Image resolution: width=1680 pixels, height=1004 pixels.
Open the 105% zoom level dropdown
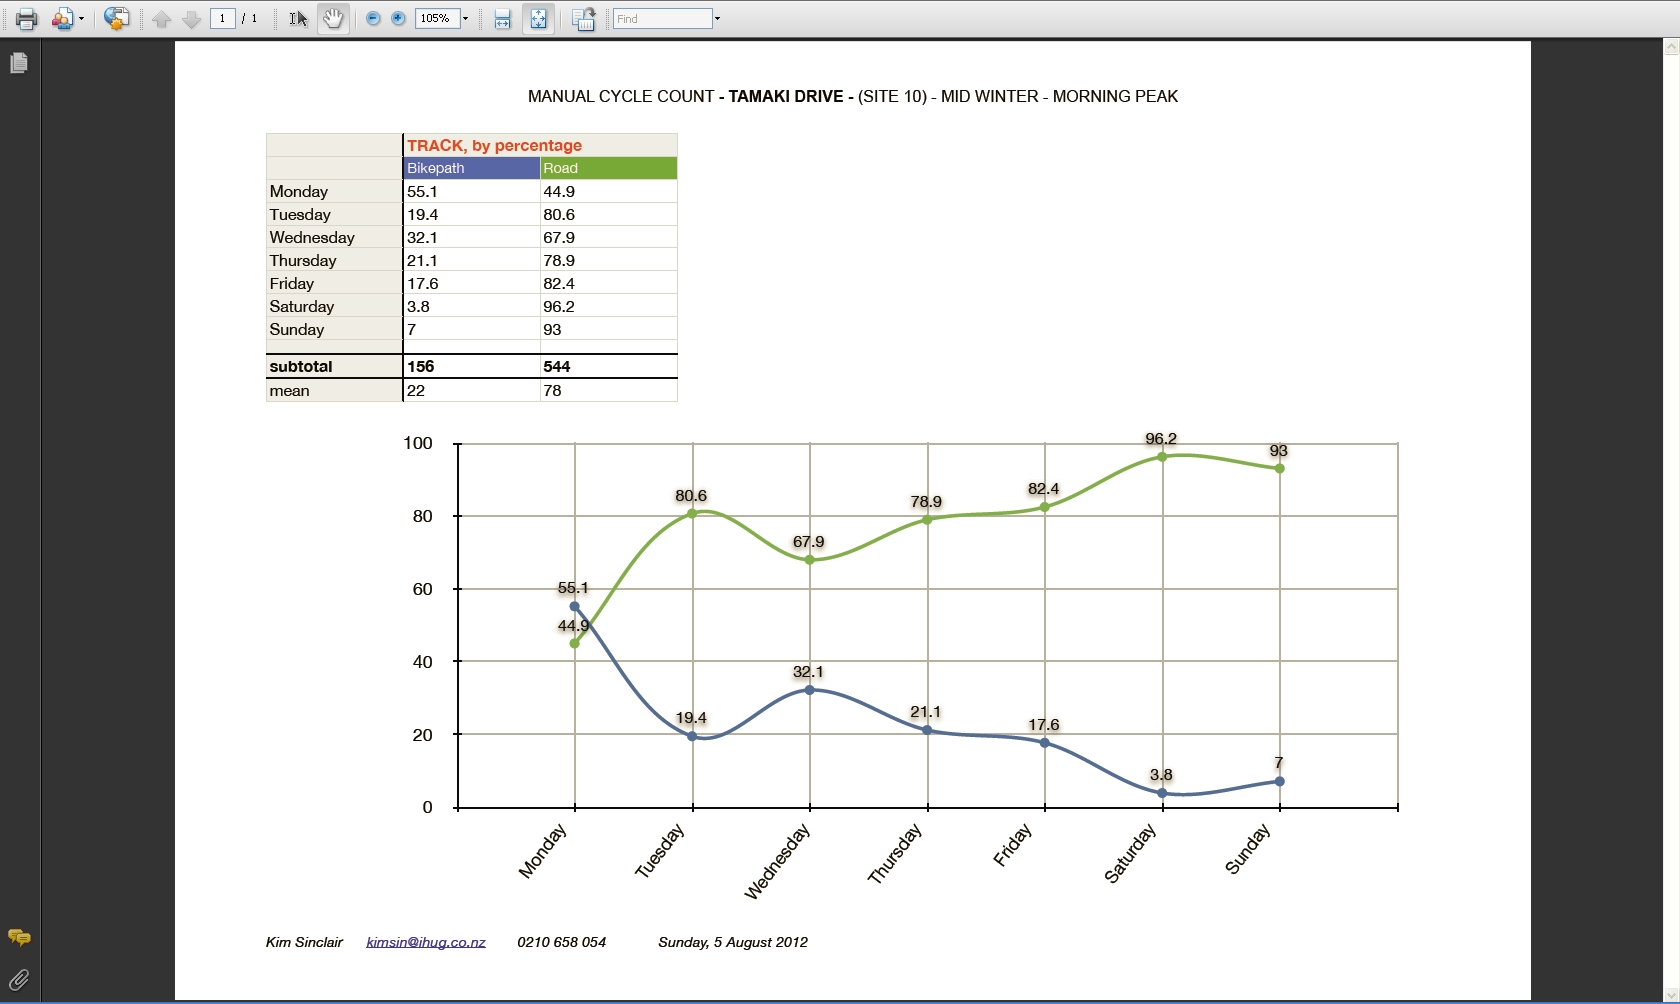465,19
